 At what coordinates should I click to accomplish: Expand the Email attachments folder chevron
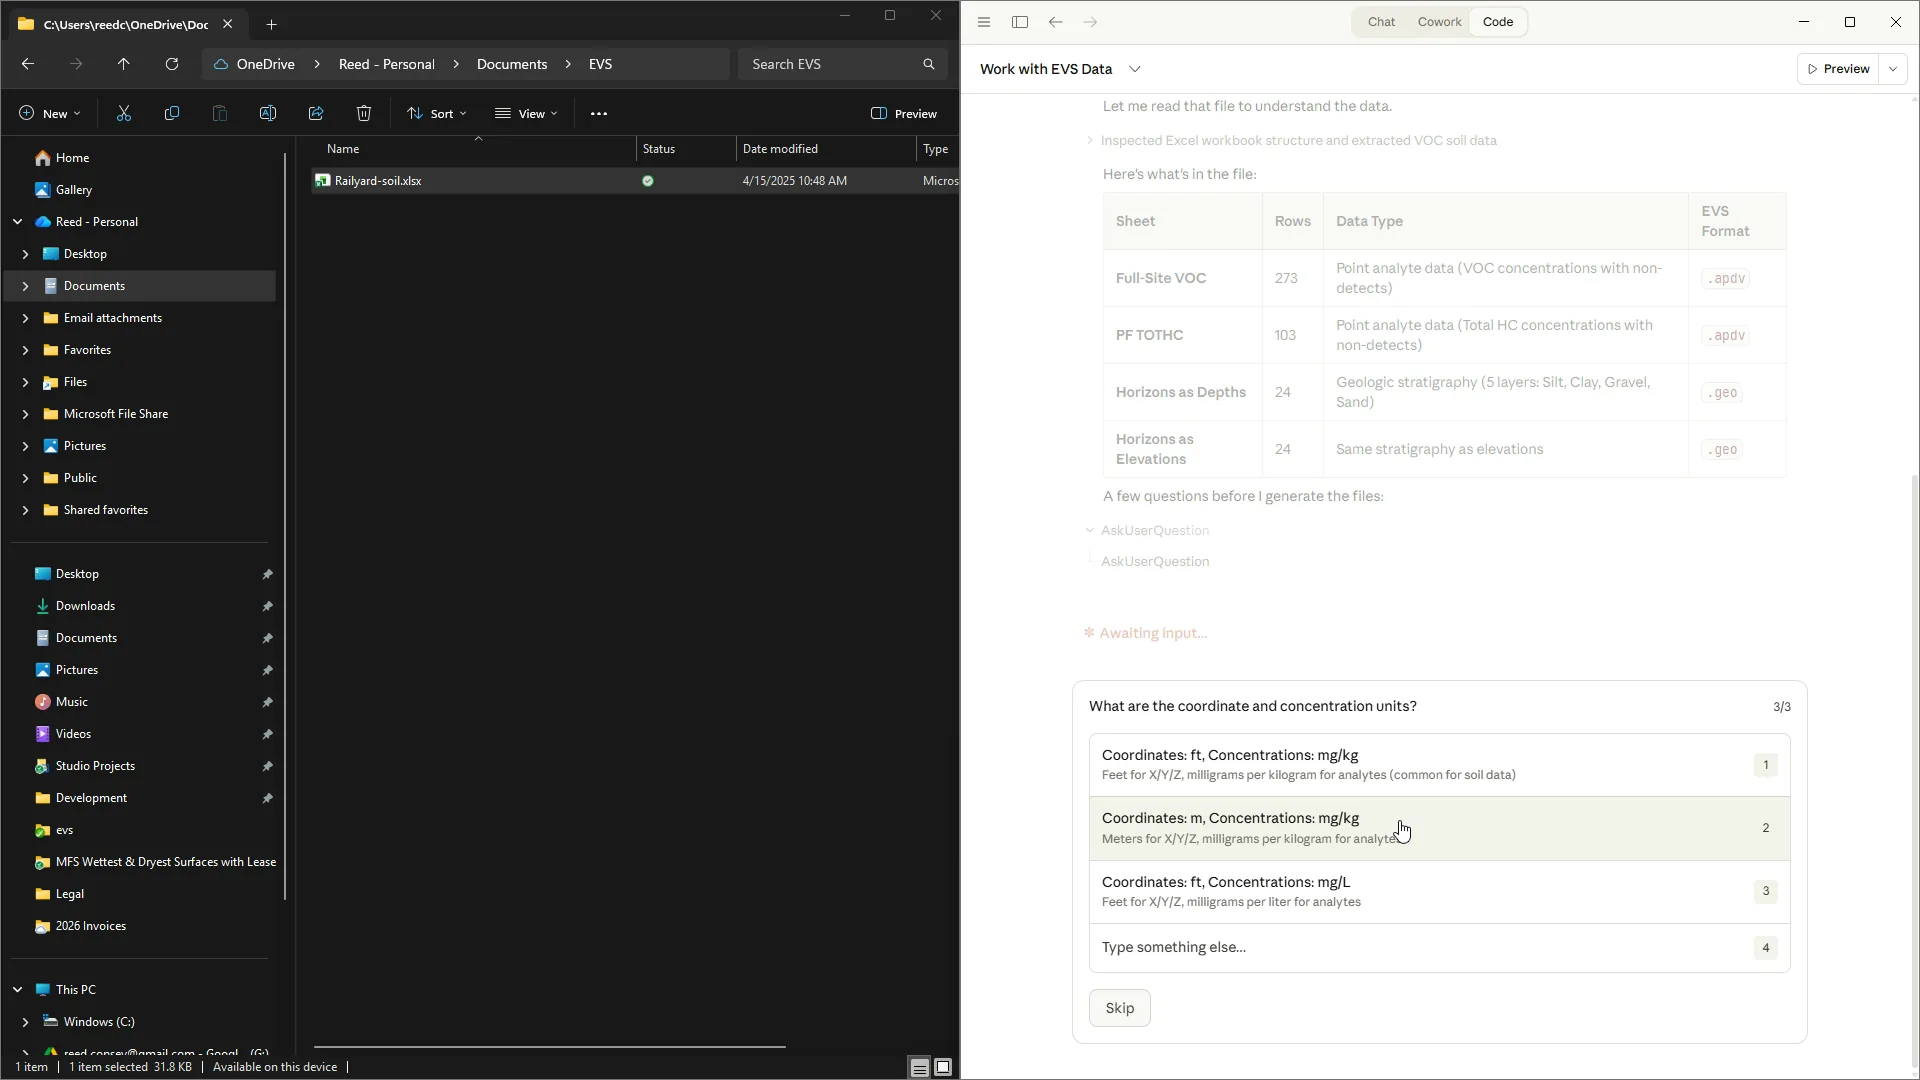[x=26, y=318]
